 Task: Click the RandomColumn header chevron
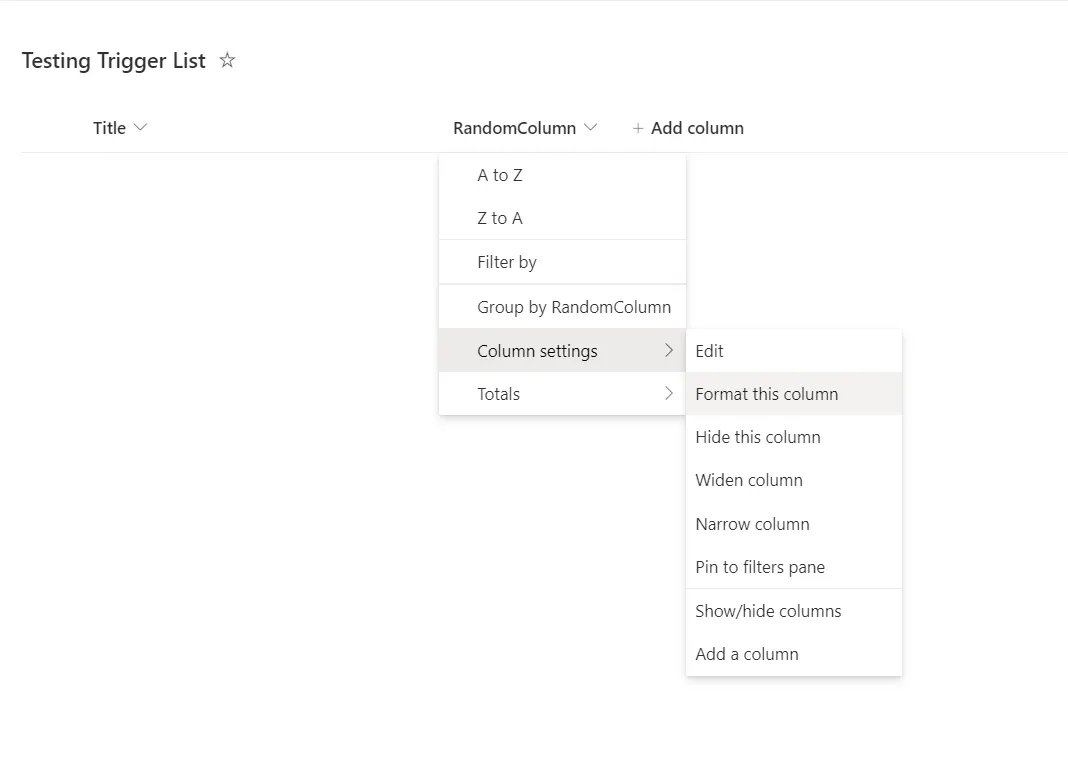(590, 128)
